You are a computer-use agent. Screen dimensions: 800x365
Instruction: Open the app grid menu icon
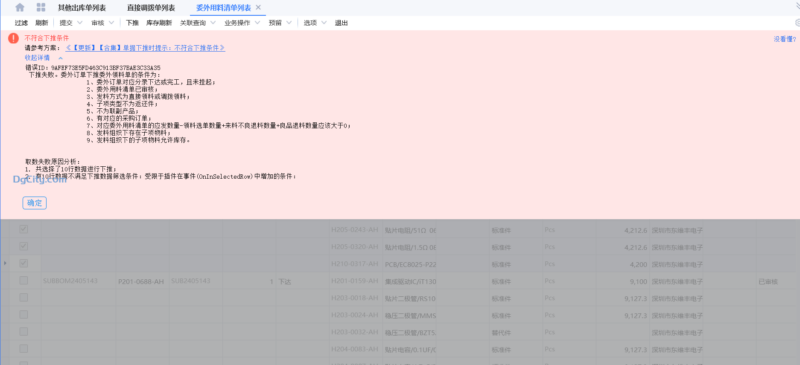41,7
